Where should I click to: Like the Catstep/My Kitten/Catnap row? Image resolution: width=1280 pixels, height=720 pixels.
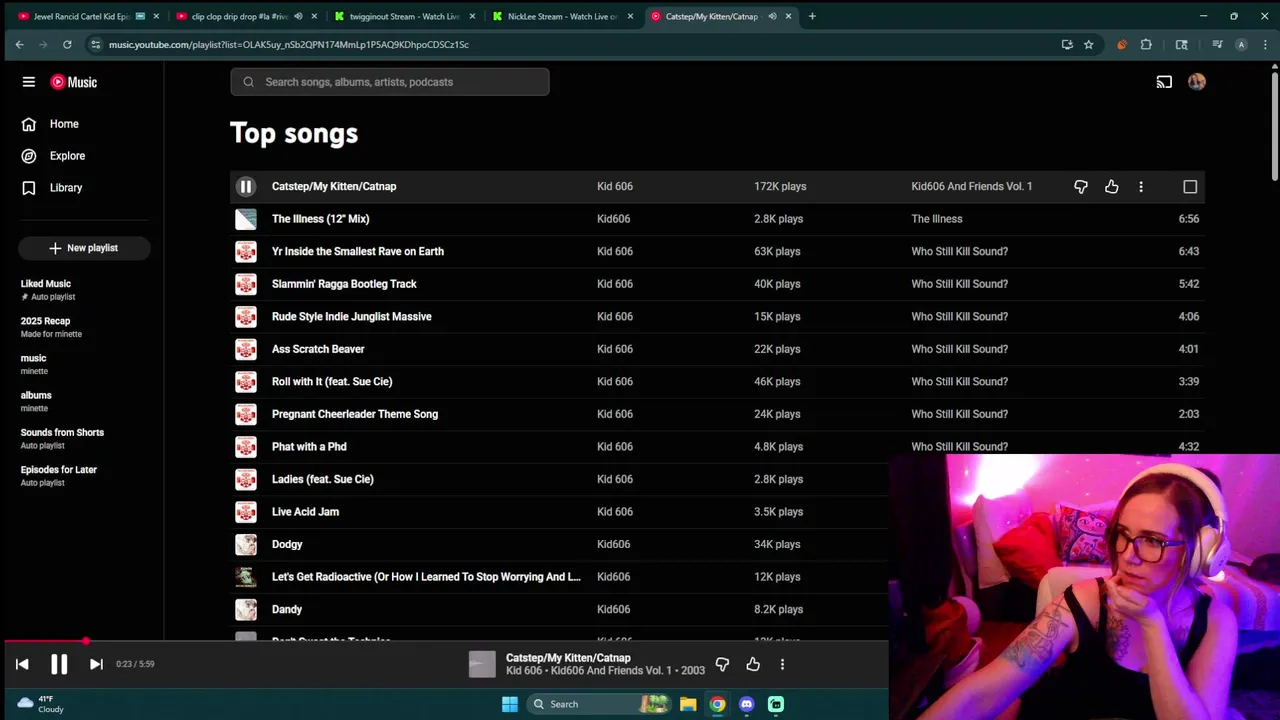(x=1111, y=187)
